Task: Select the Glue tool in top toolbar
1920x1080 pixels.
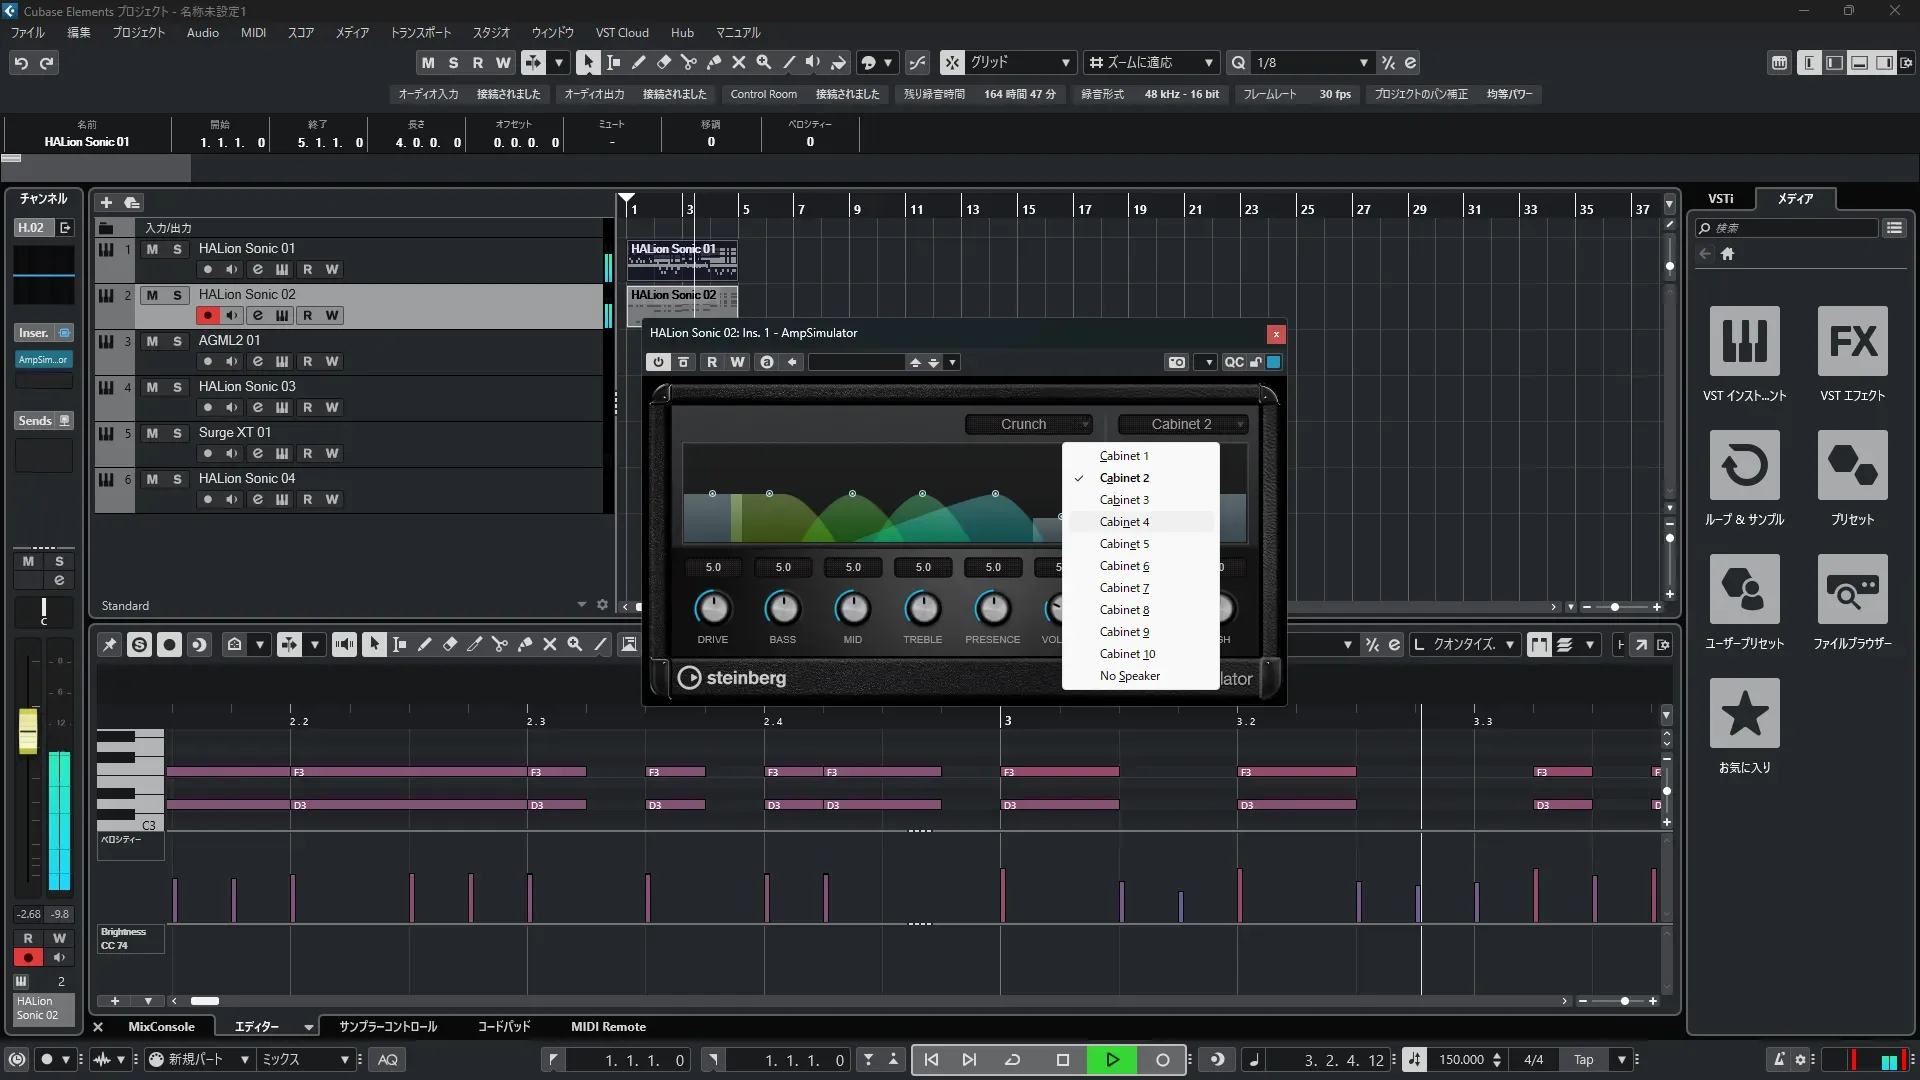Action: [713, 62]
